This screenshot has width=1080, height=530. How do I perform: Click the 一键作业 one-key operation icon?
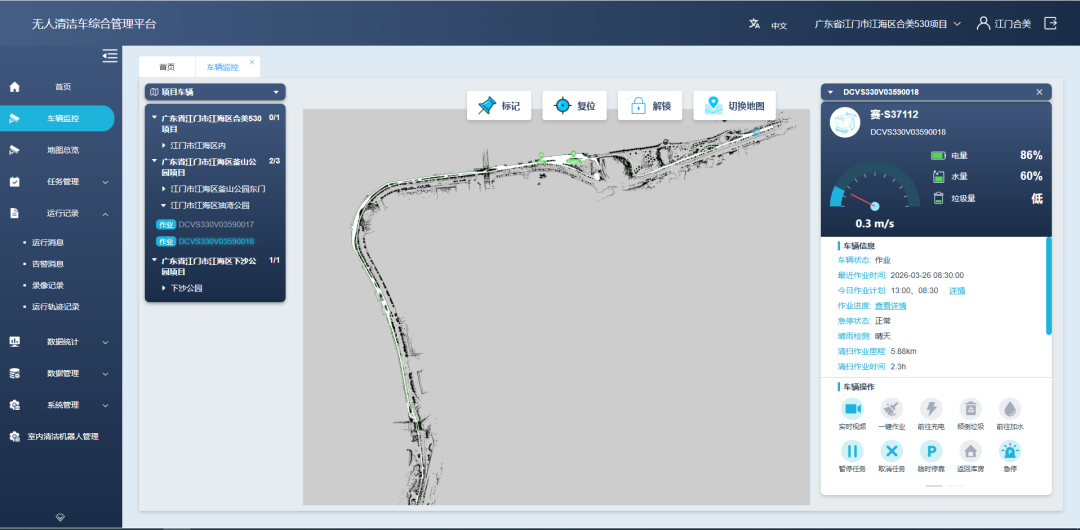(891, 409)
